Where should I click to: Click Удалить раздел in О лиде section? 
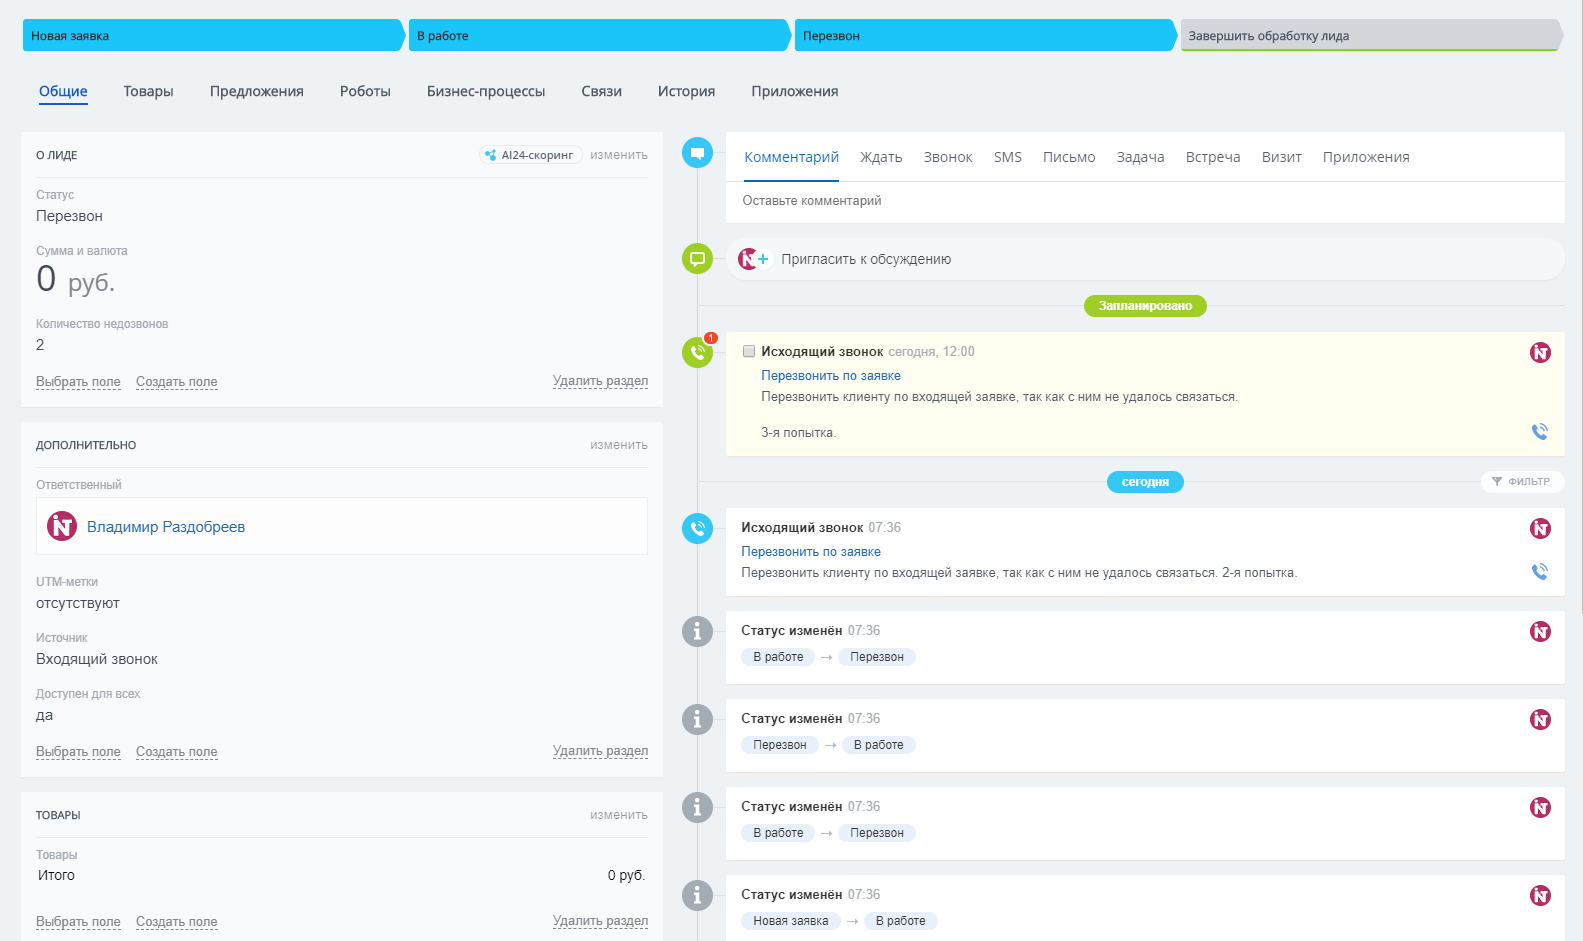(600, 381)
